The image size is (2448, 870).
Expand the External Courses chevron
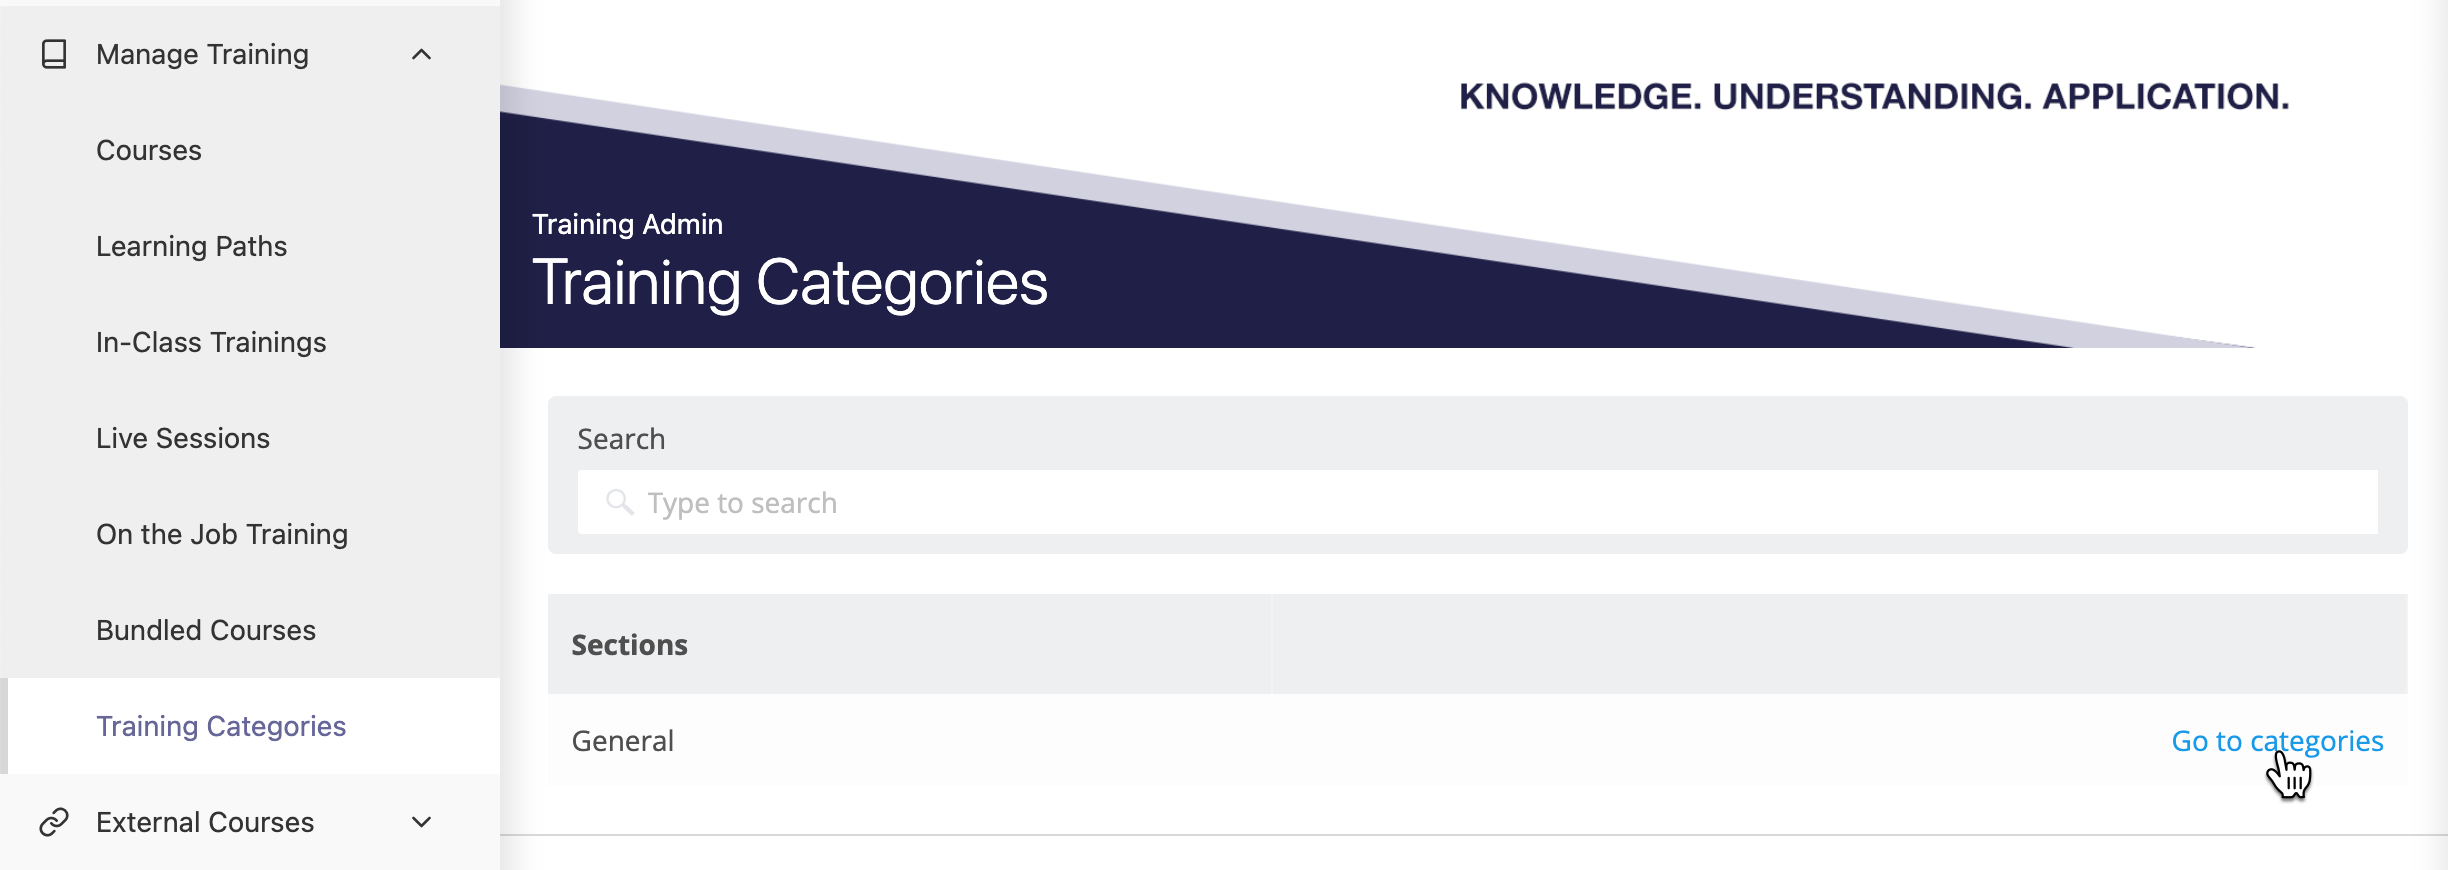(422, 822)
